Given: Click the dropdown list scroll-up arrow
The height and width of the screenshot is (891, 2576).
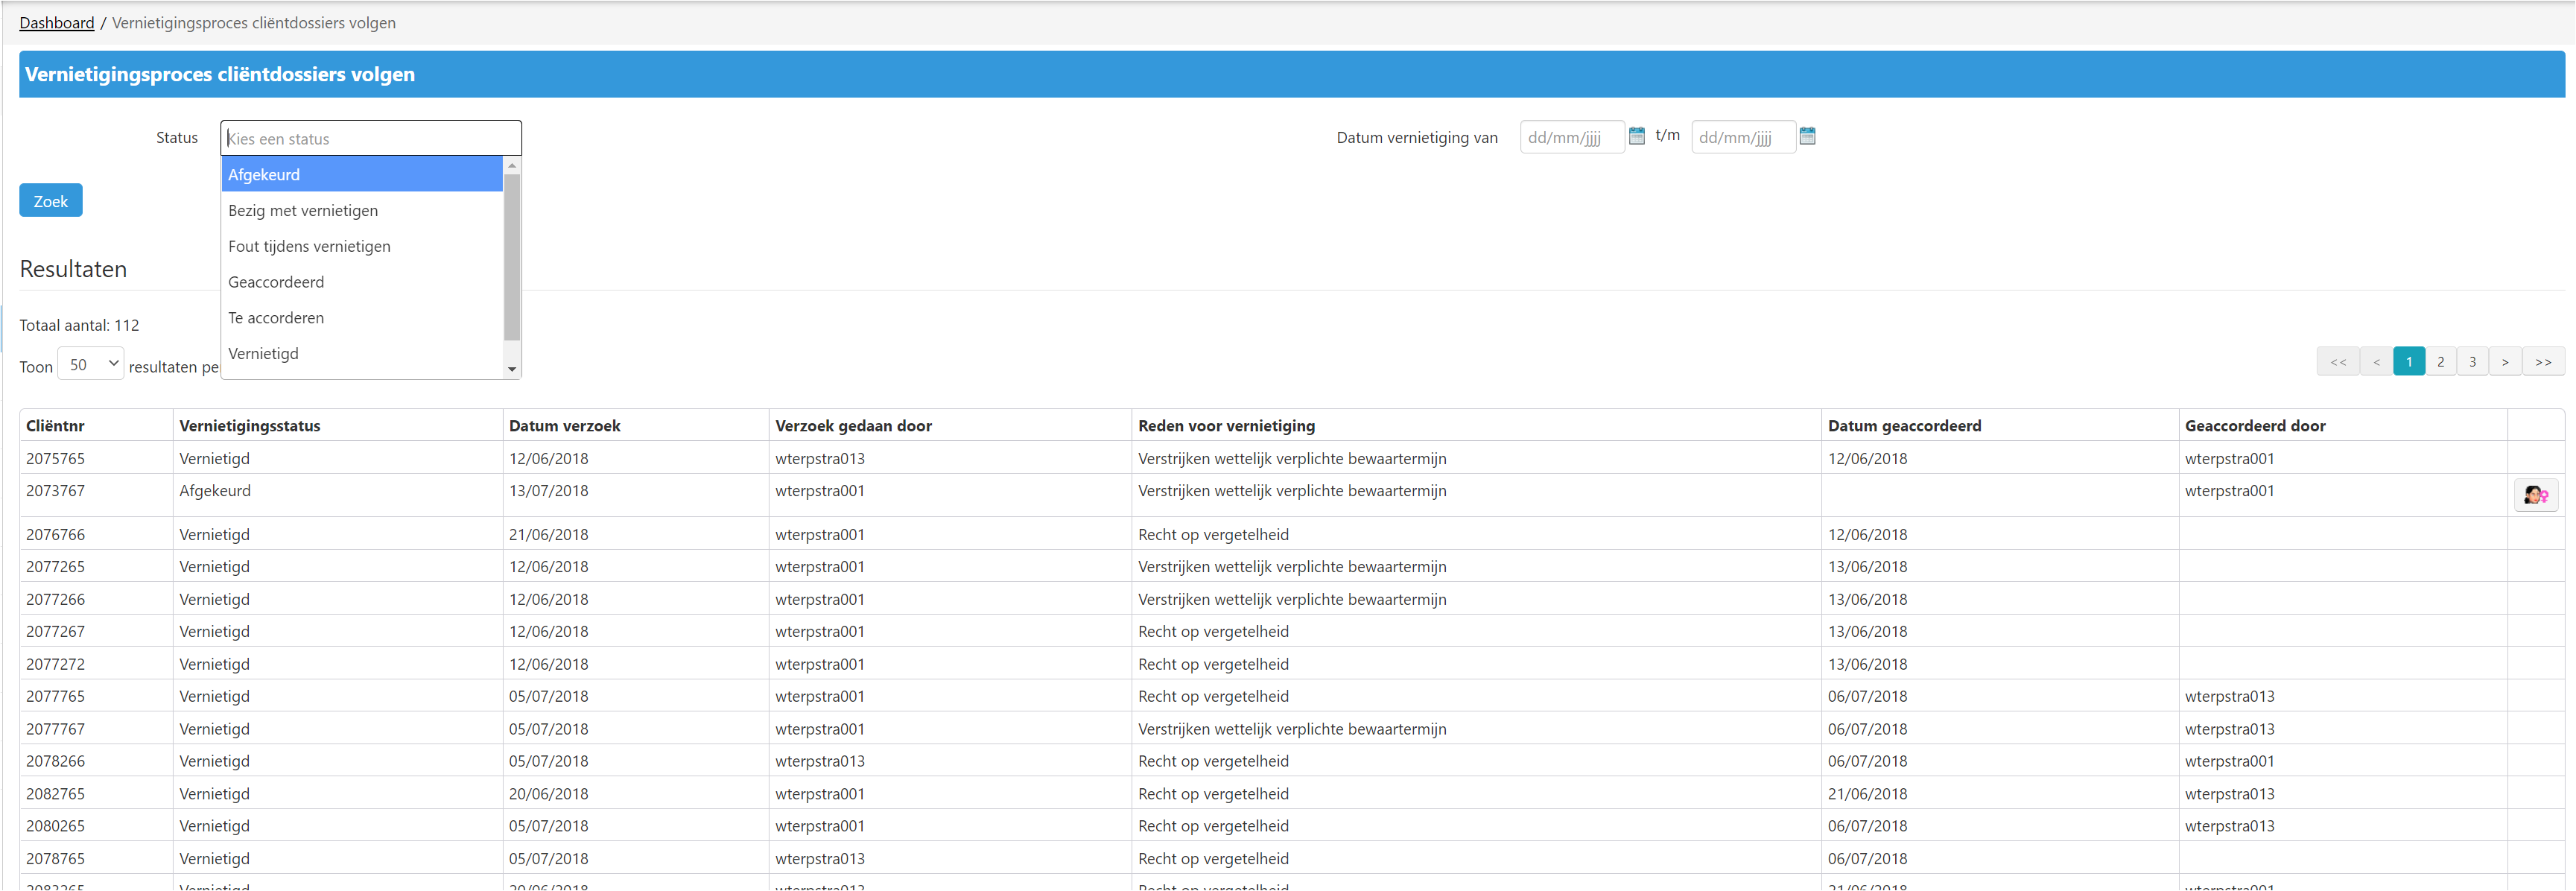Looking at the screenshot, I should pos(512,166).
